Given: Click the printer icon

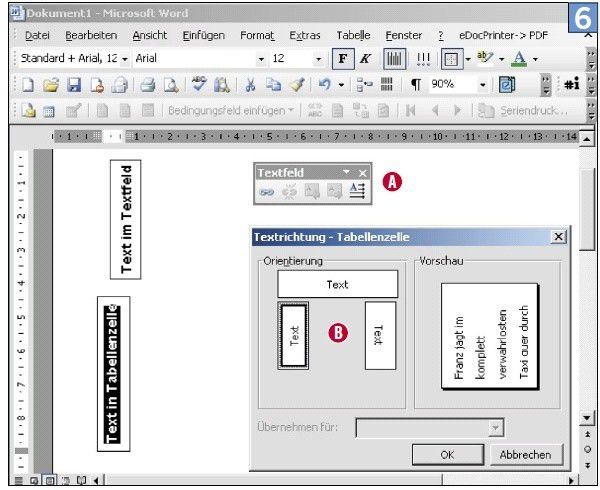Looking at the screenshot, I should click(x=147, y=85).
